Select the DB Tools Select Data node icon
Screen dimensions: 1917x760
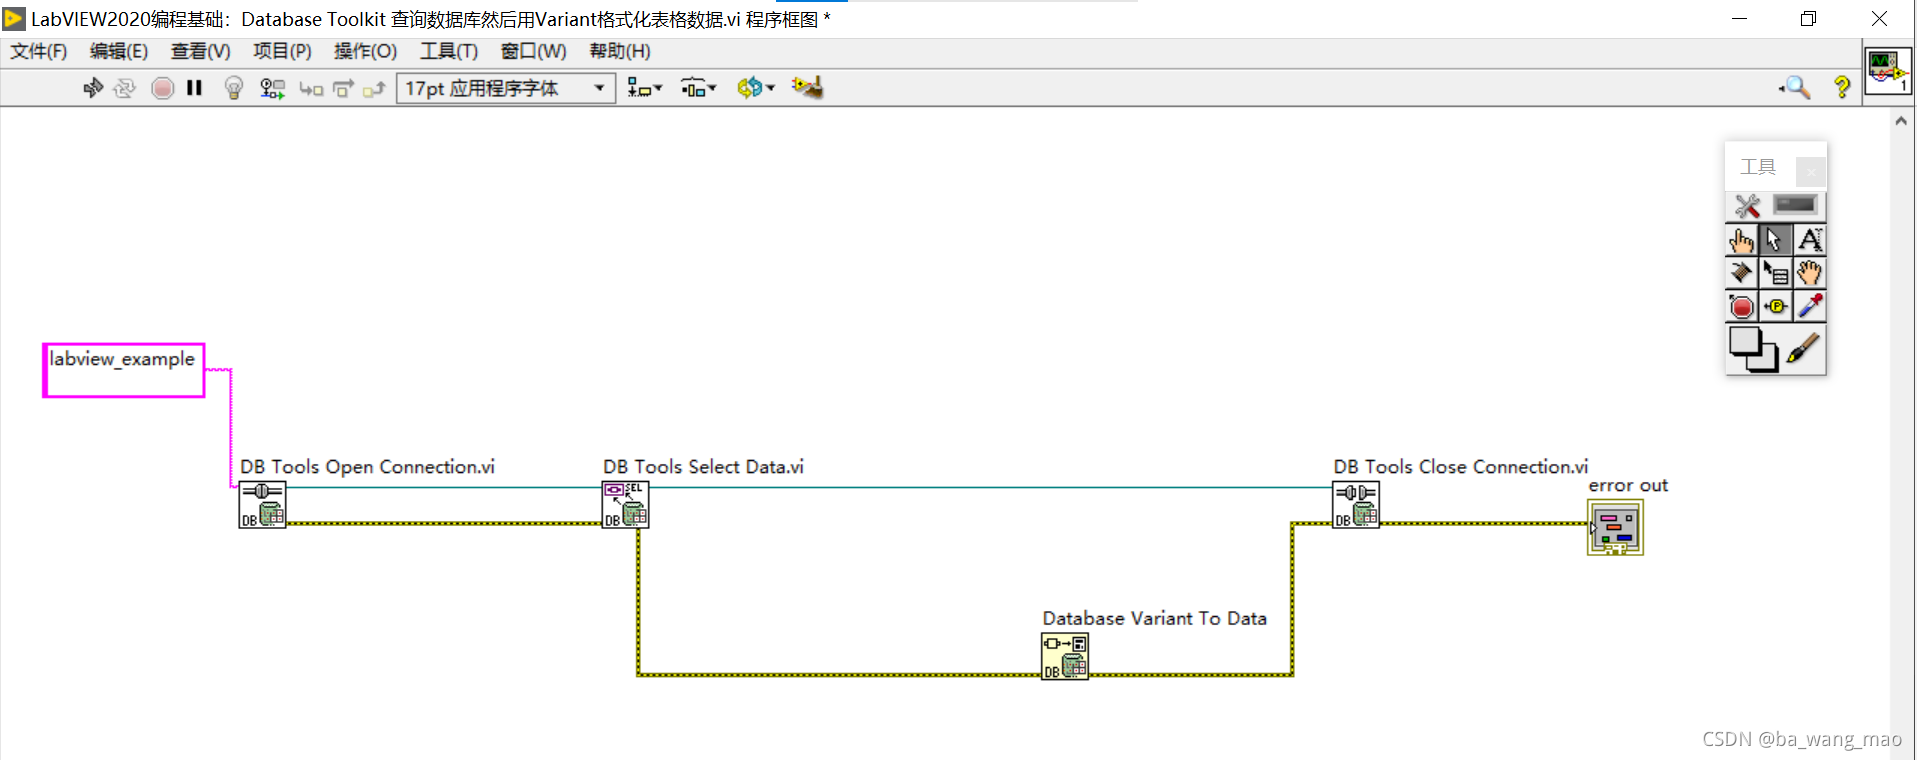tap(625, 505)
